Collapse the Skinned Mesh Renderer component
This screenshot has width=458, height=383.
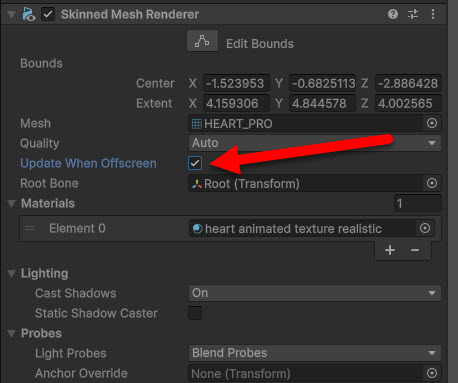(11, 15)
